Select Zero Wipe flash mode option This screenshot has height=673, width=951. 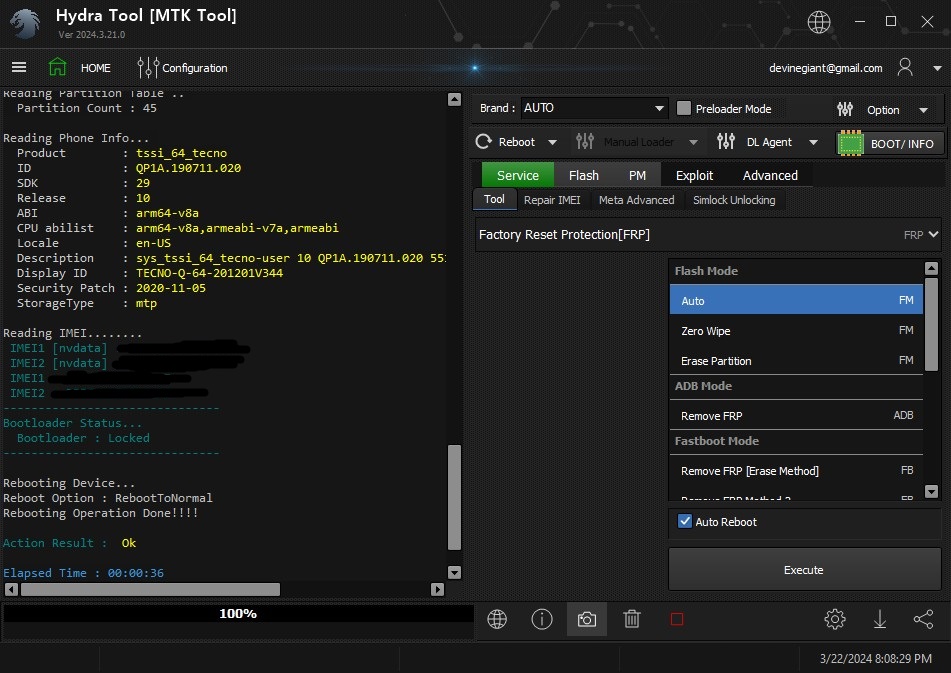[796, 330]
